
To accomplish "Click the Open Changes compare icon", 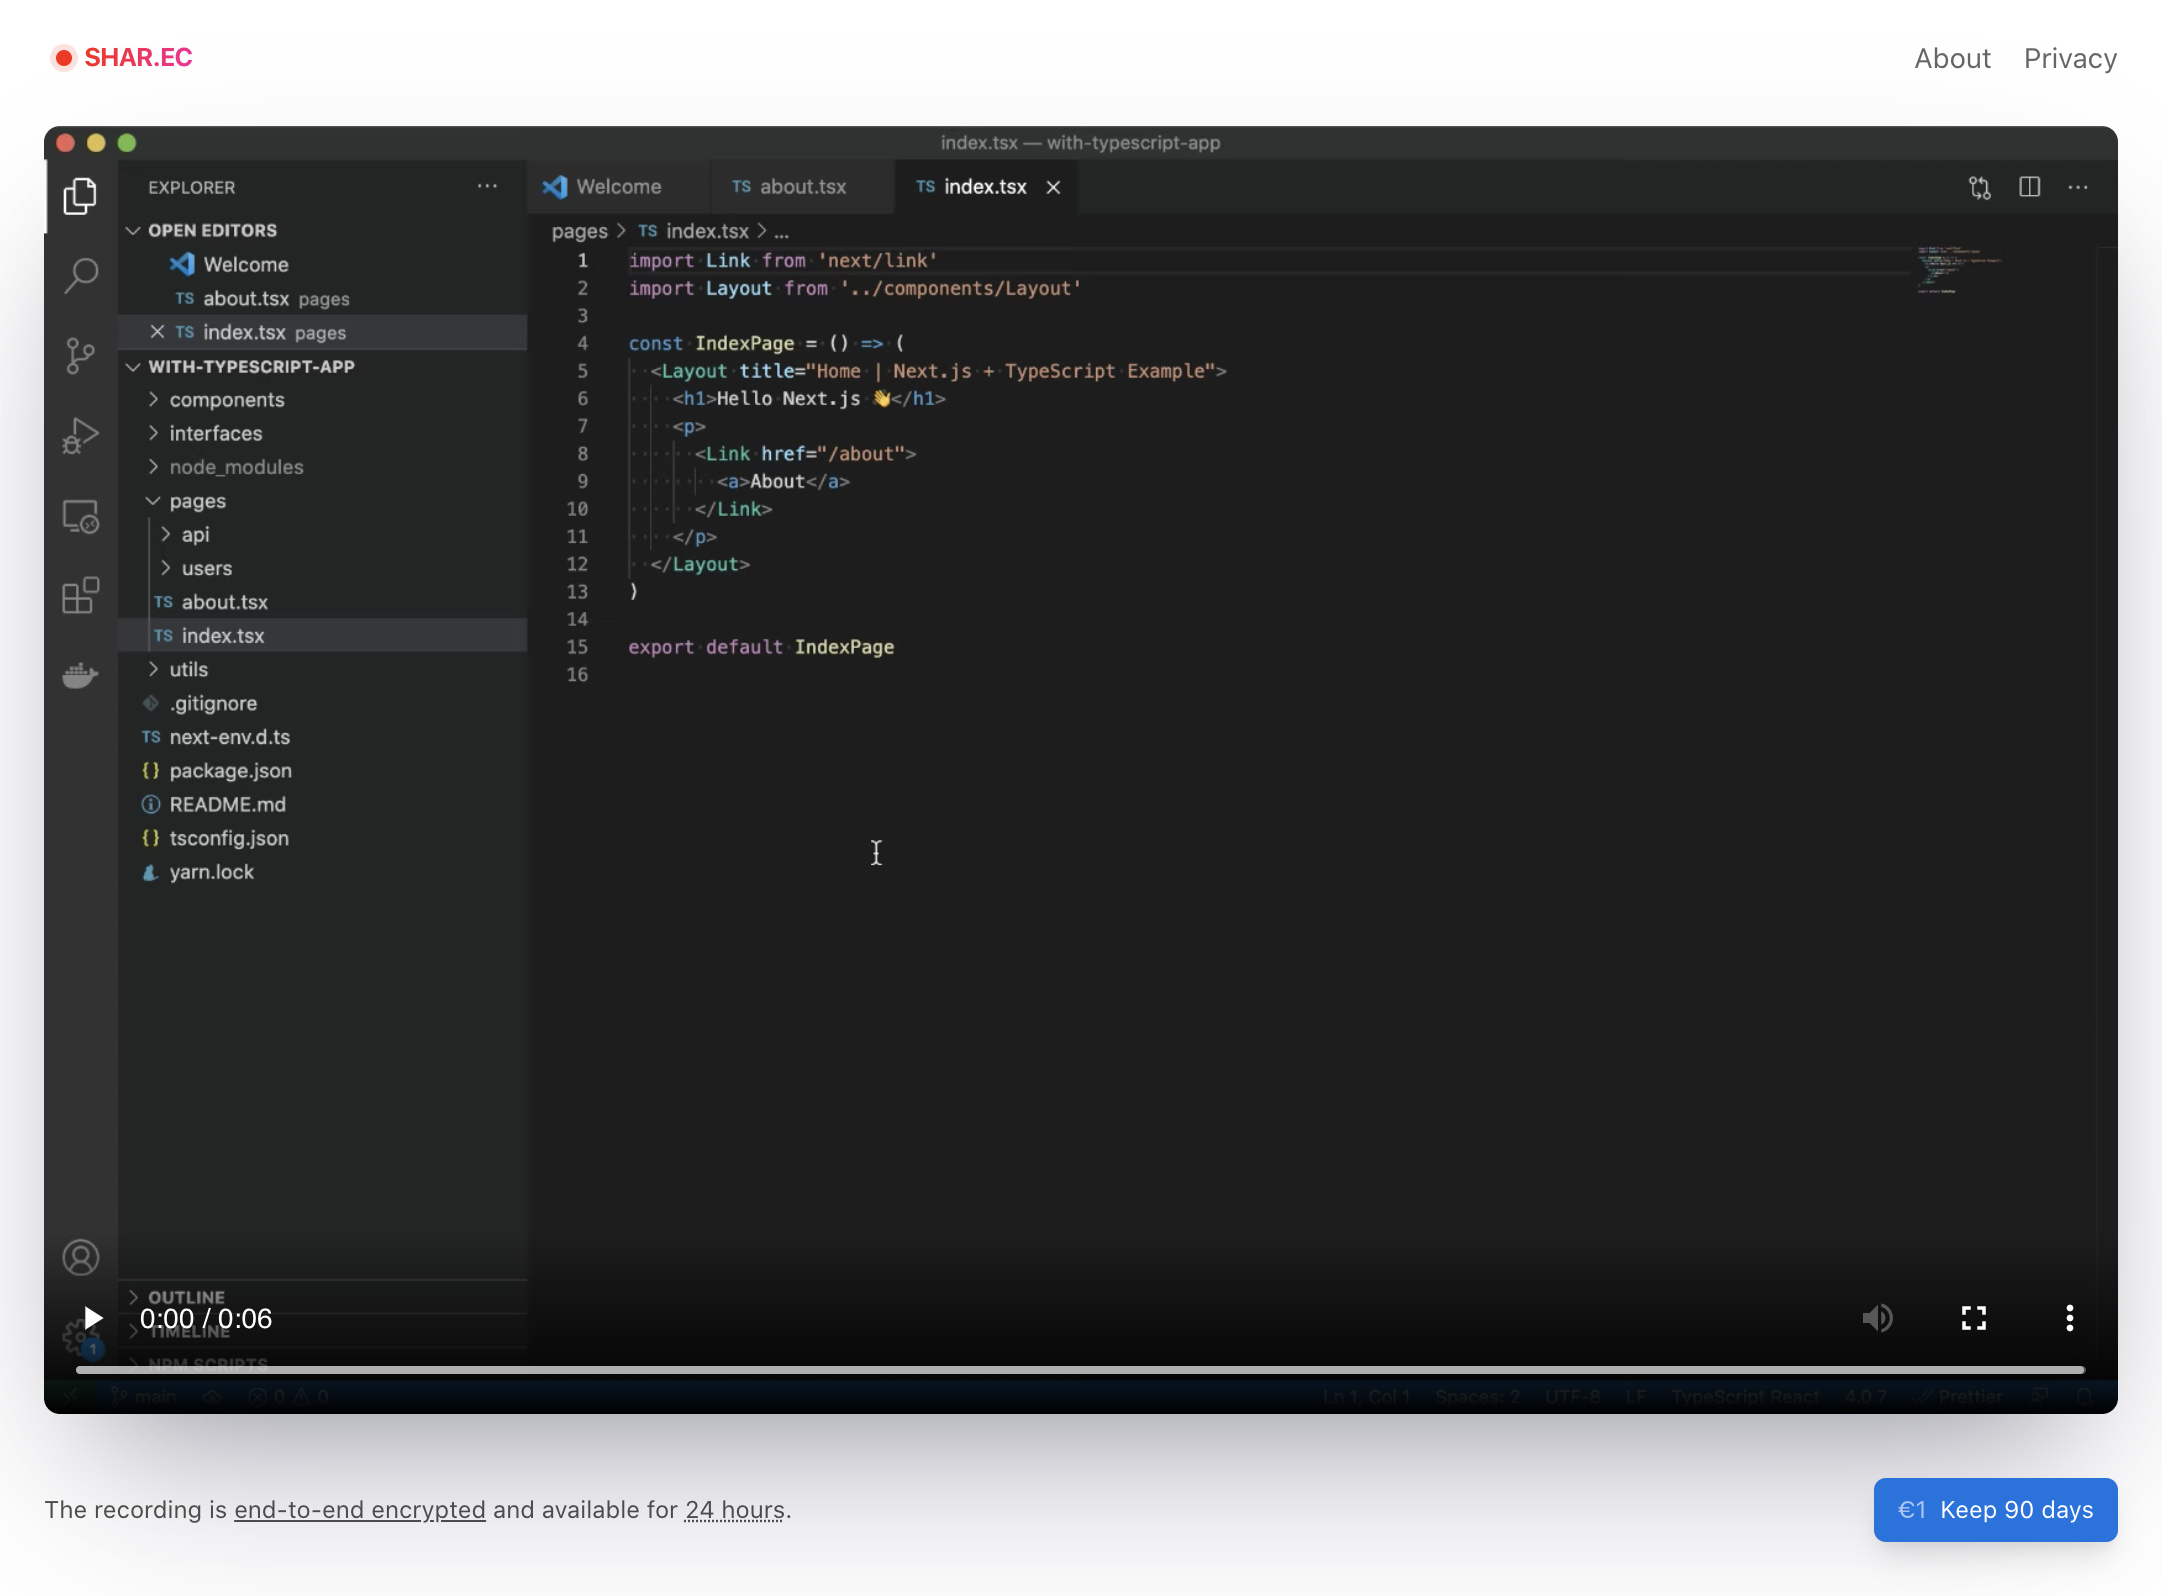I will (1979, 187).
